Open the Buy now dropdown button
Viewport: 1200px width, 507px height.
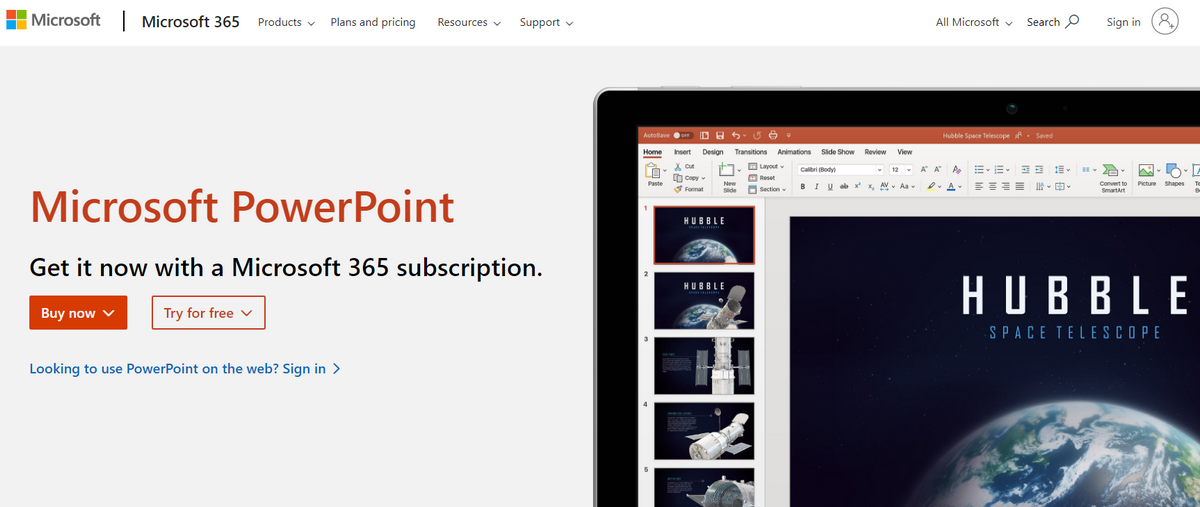pyautogui.click(x=78, y=313)
